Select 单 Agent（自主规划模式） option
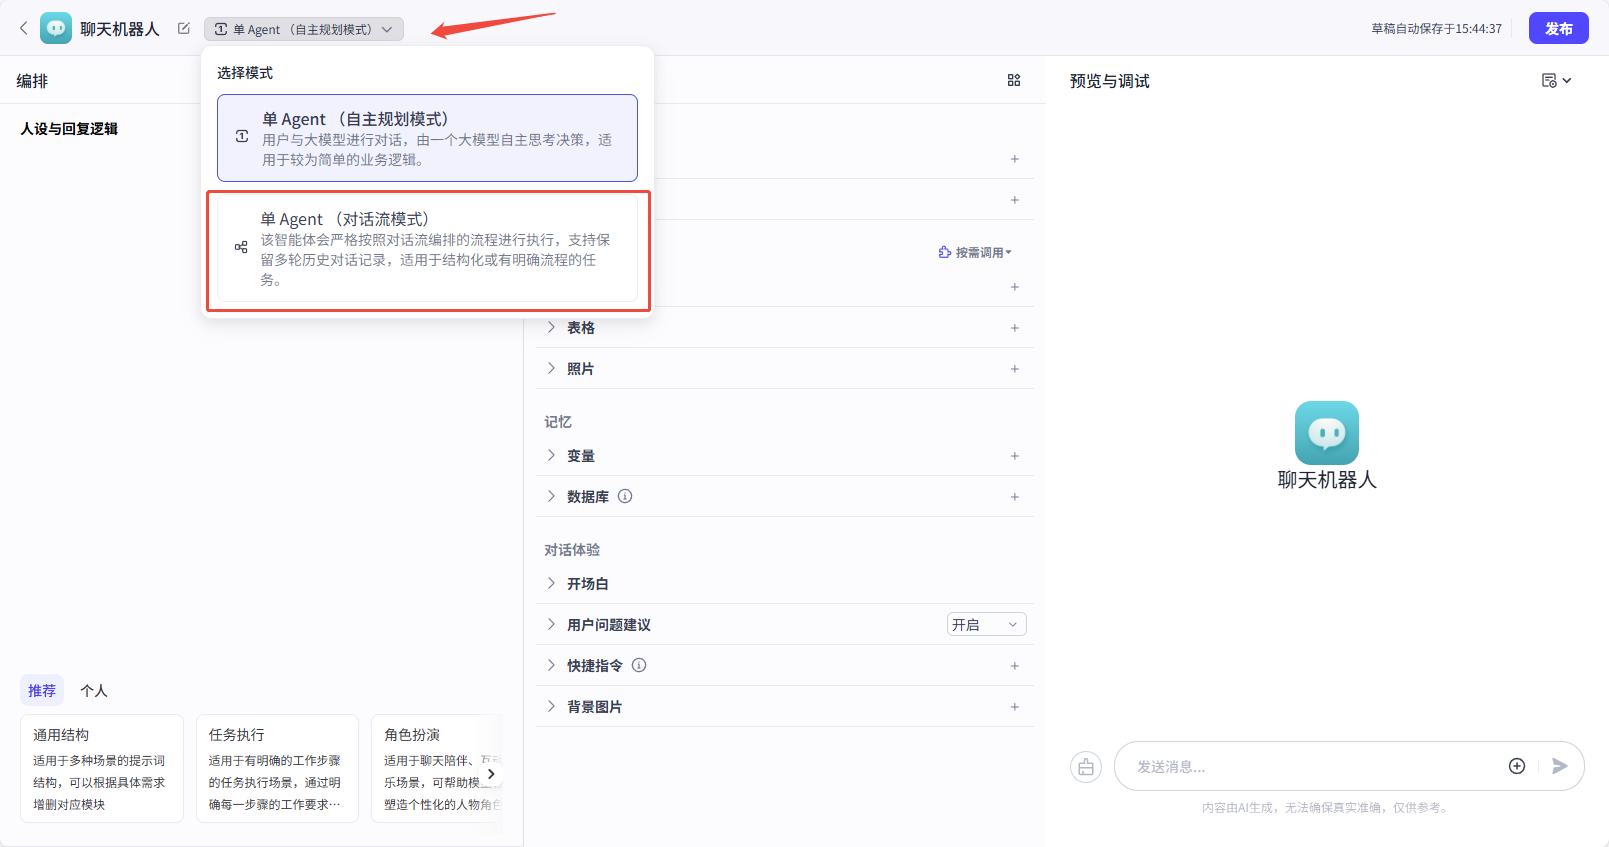The image size is (1609, 847). pos(428,138)
